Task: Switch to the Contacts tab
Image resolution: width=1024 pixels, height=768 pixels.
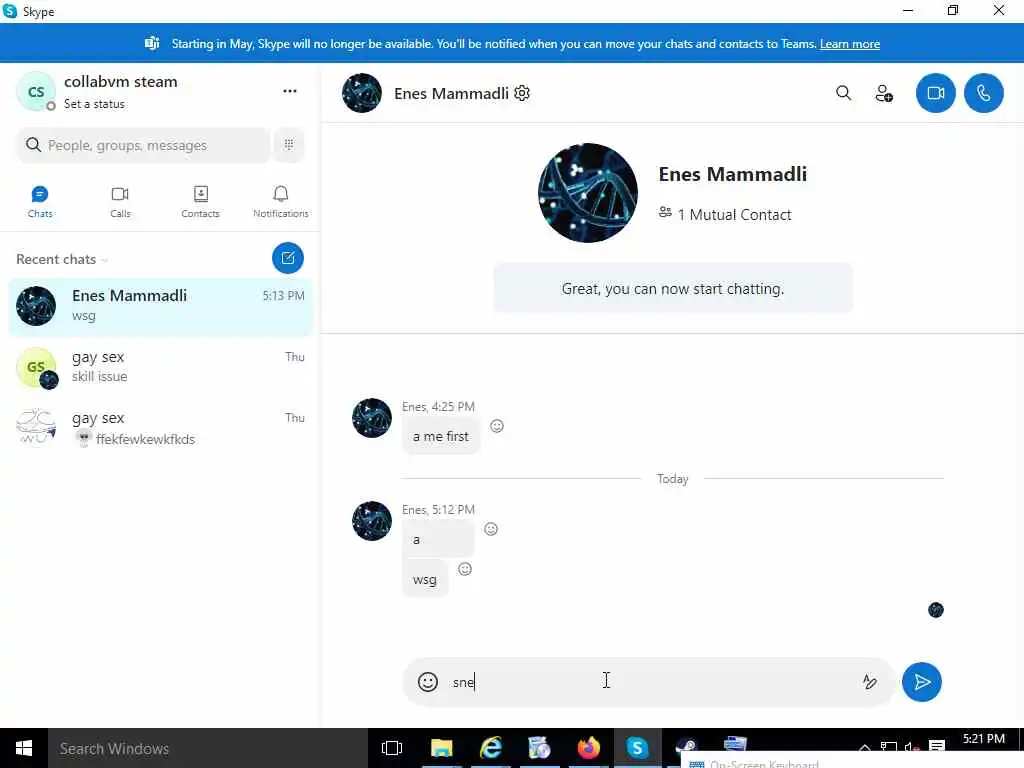Action: (200, 201)
